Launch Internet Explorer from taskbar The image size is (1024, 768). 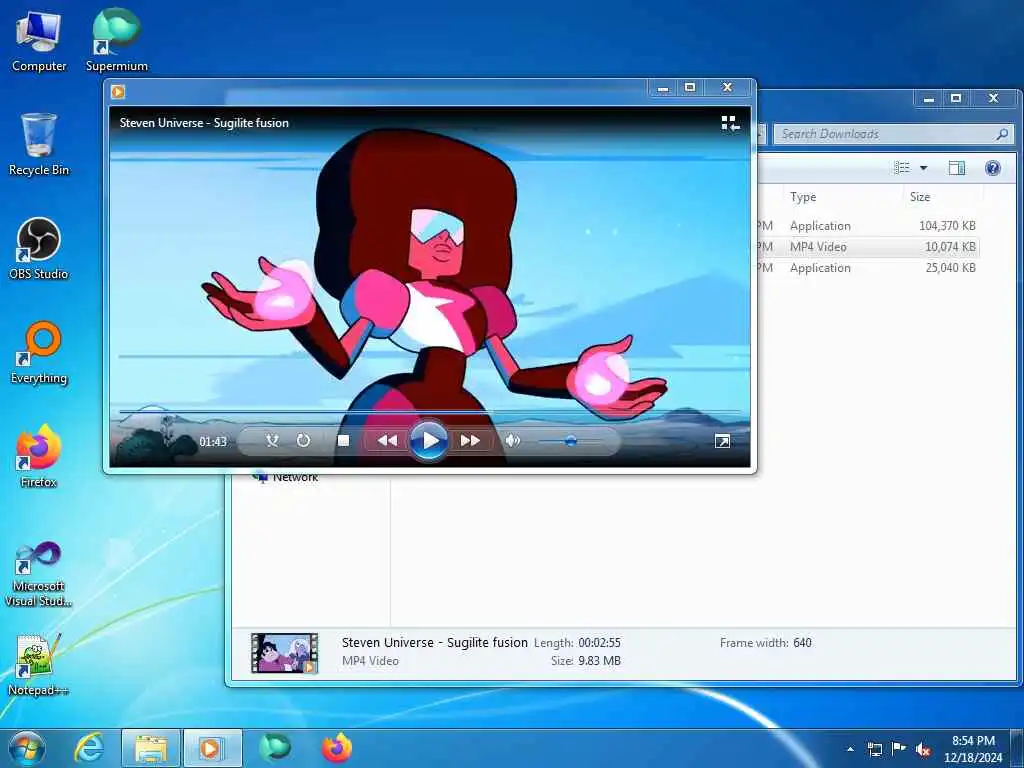(89, 748)
